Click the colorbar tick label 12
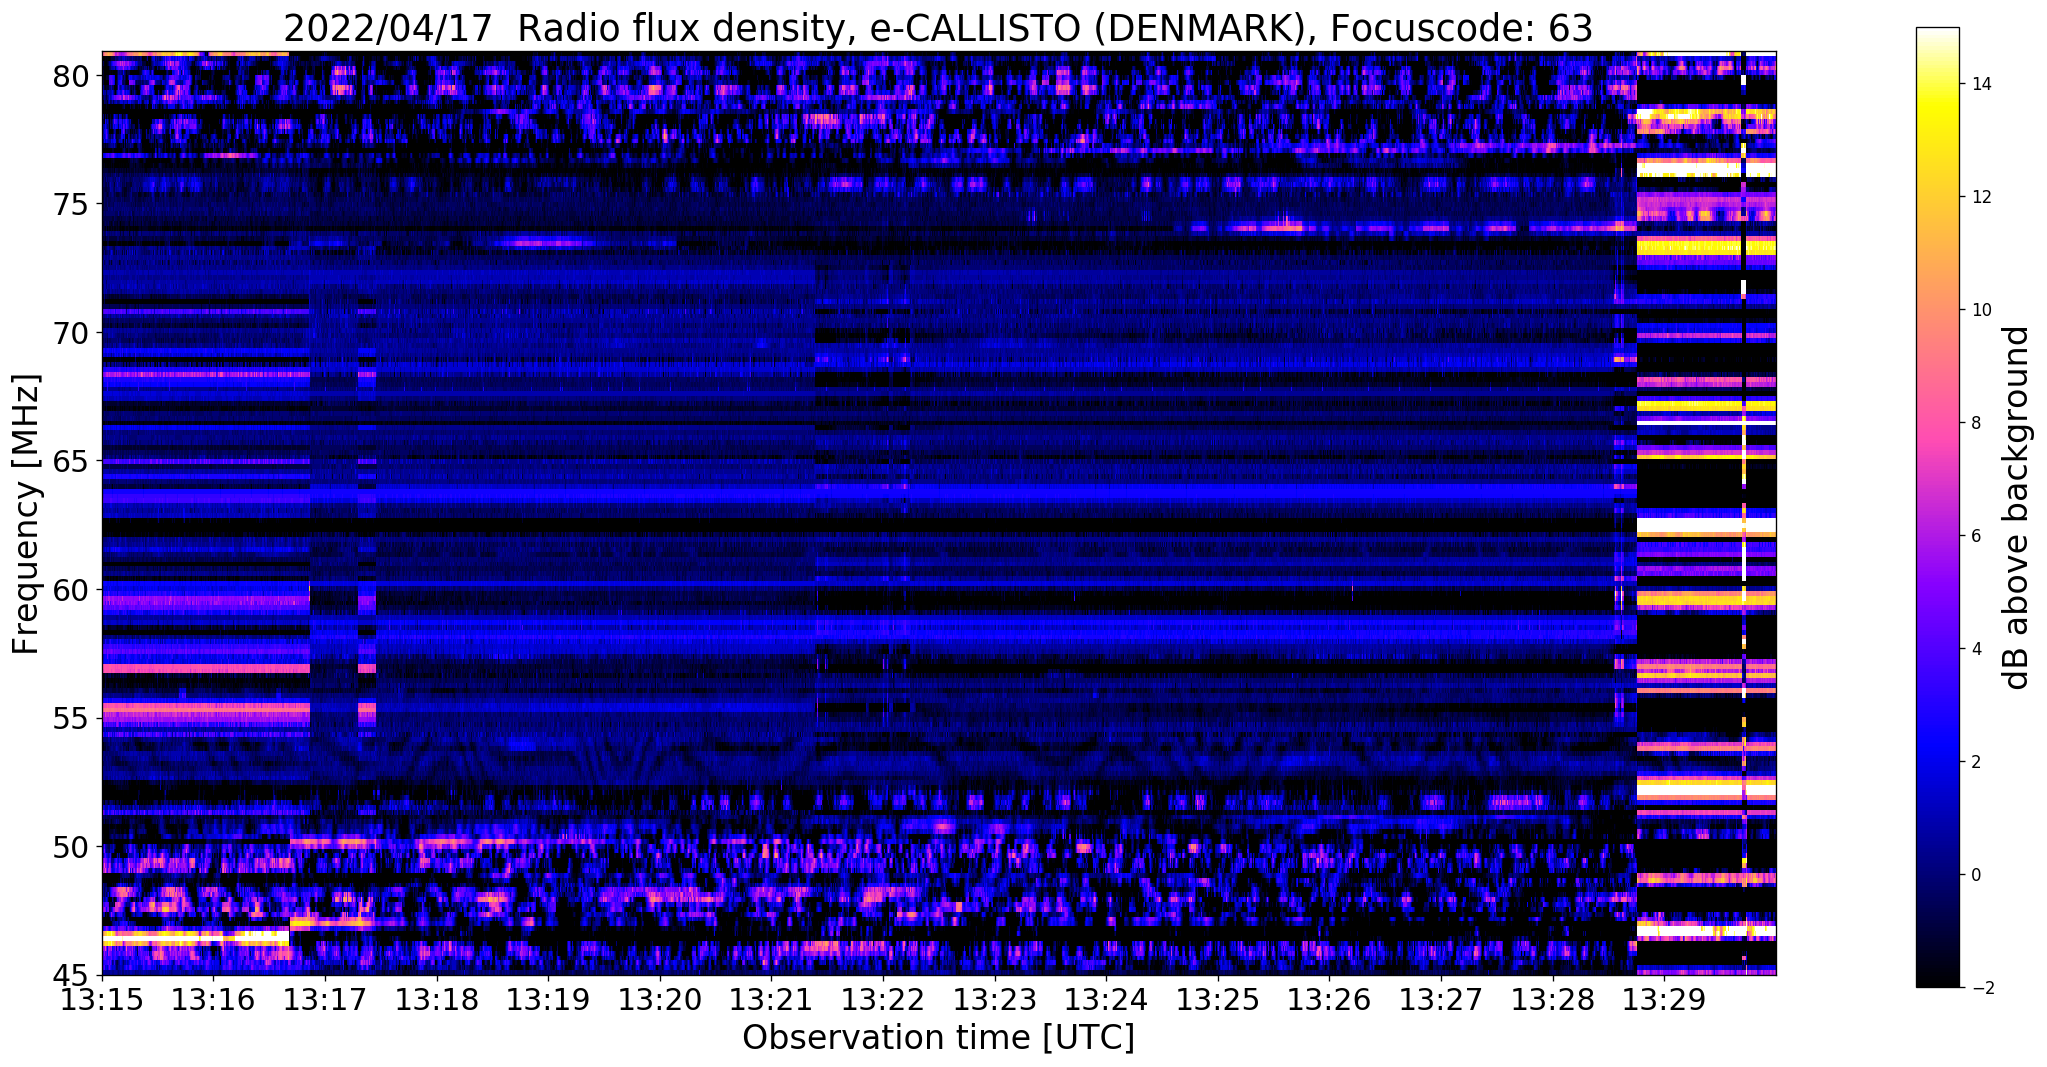This screenshot has height=1067, width=2047. pyautogui.click(x=1980, y=197)
